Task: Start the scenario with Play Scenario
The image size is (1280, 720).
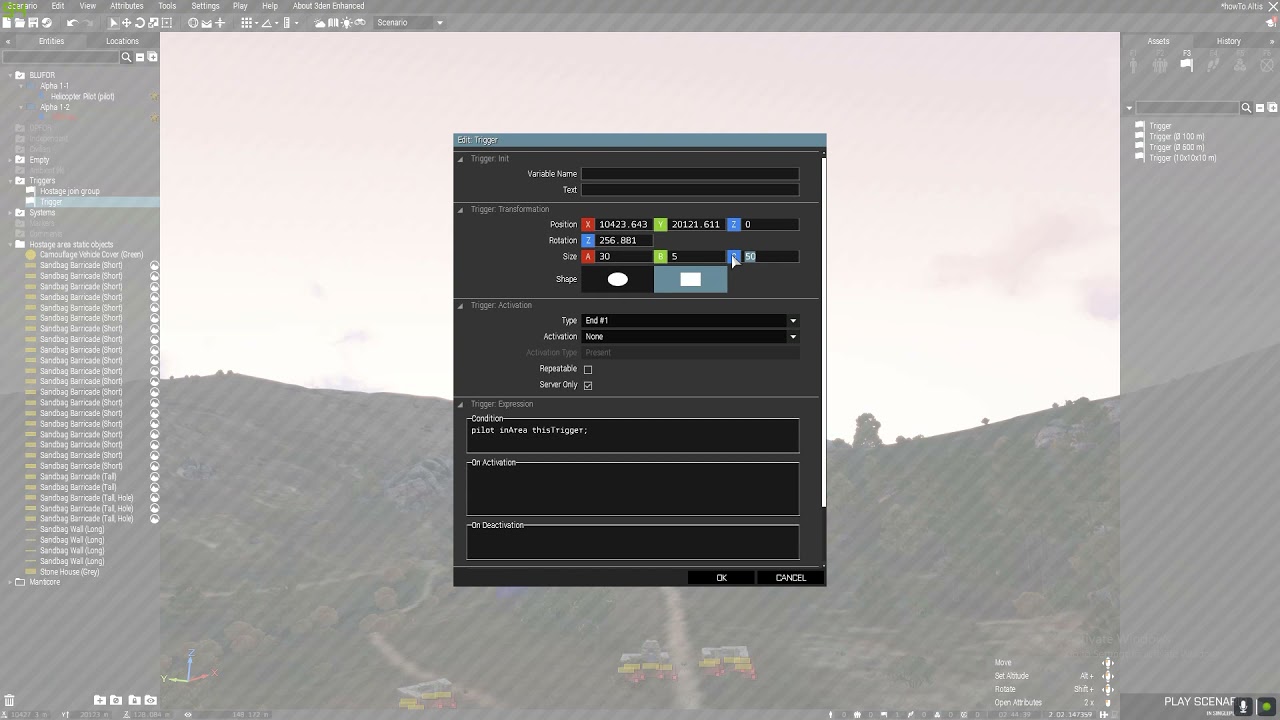Action: coord(1199,702)
